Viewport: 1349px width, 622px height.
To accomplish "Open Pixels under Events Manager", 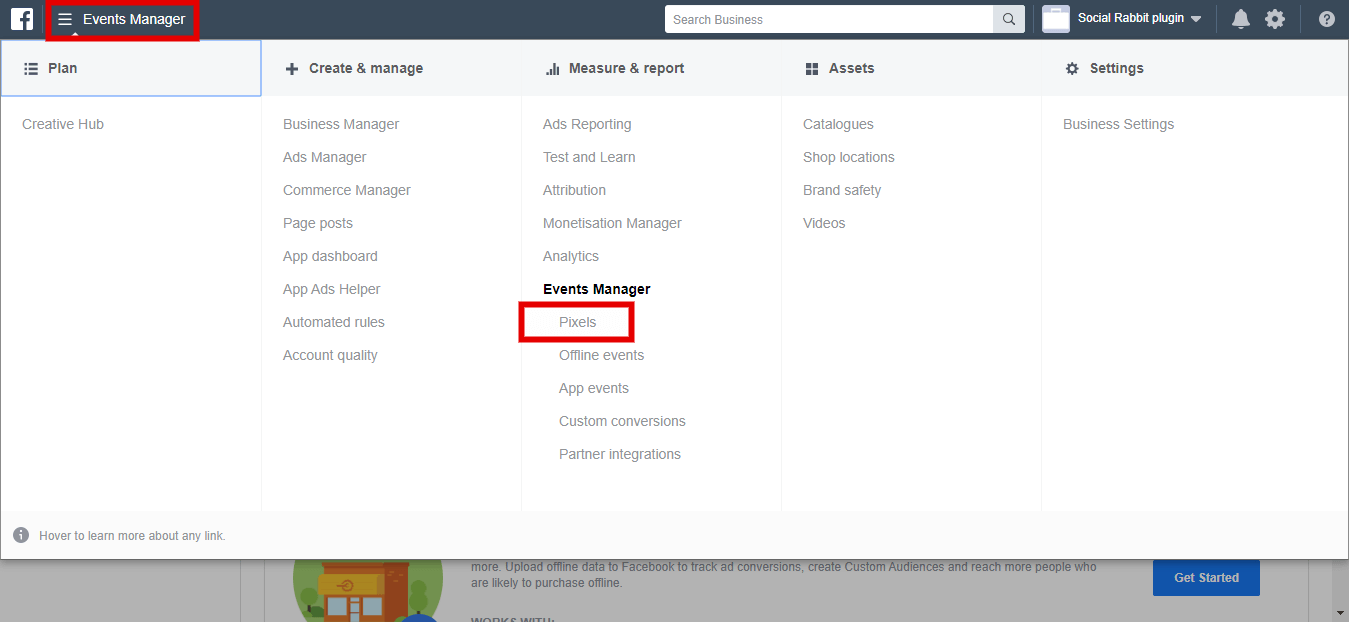I will pos(578,322).
